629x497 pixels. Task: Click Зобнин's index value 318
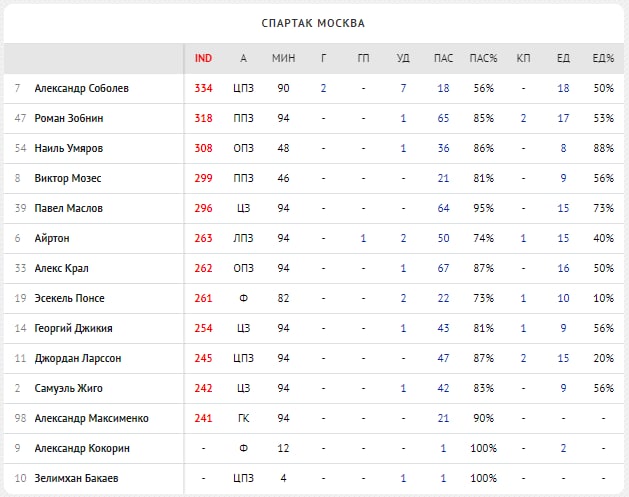tap(203, 118)
